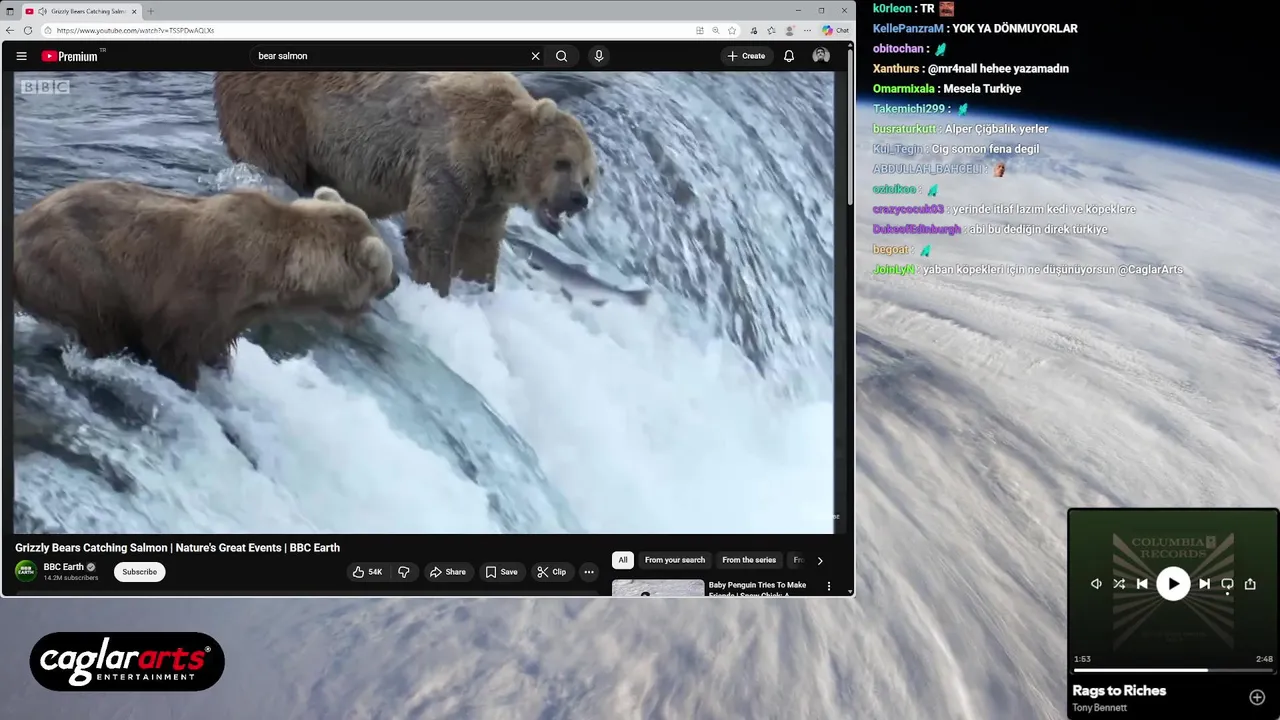
Task: Run search with the magnifier button
Action: pyautogui.click(x=562, y=56)
